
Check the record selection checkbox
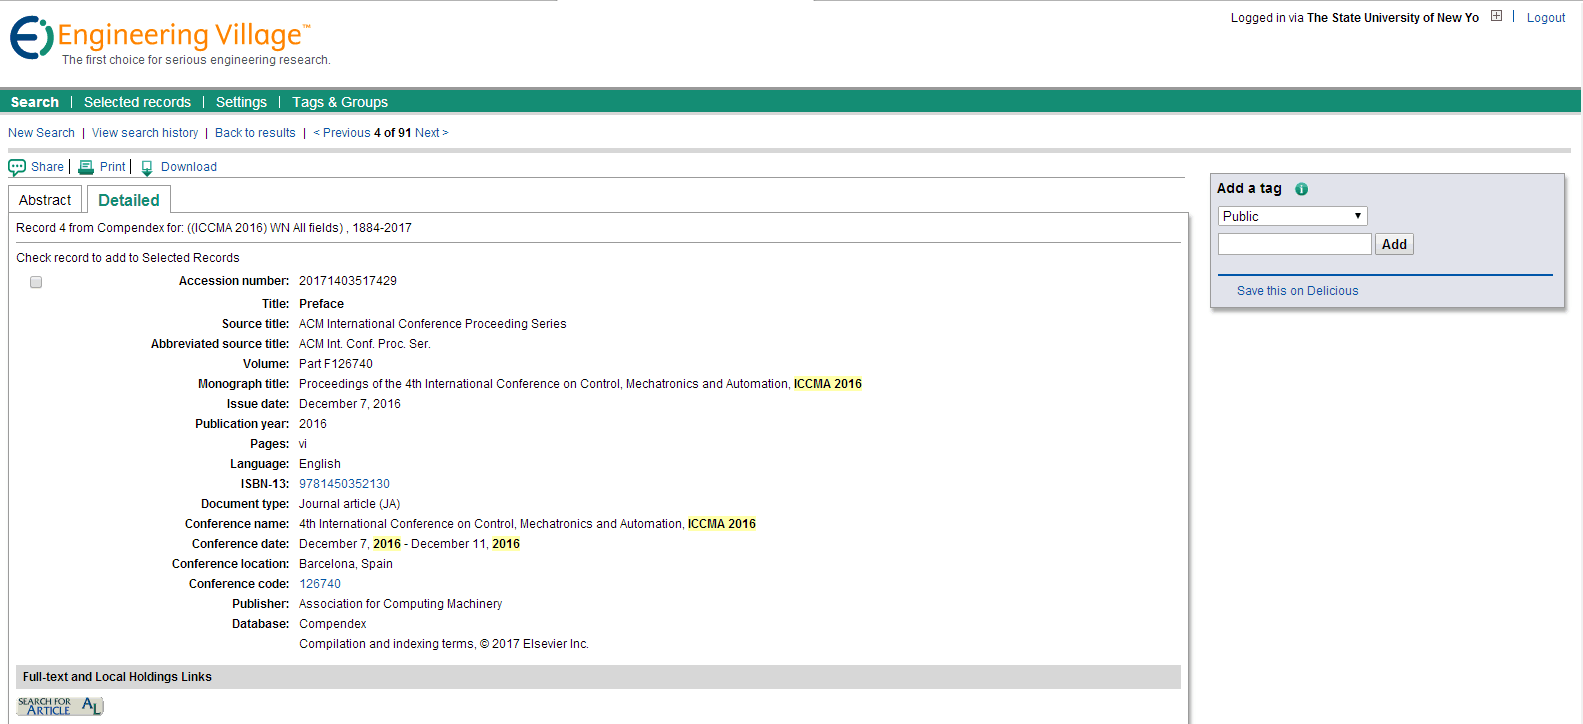36,282
